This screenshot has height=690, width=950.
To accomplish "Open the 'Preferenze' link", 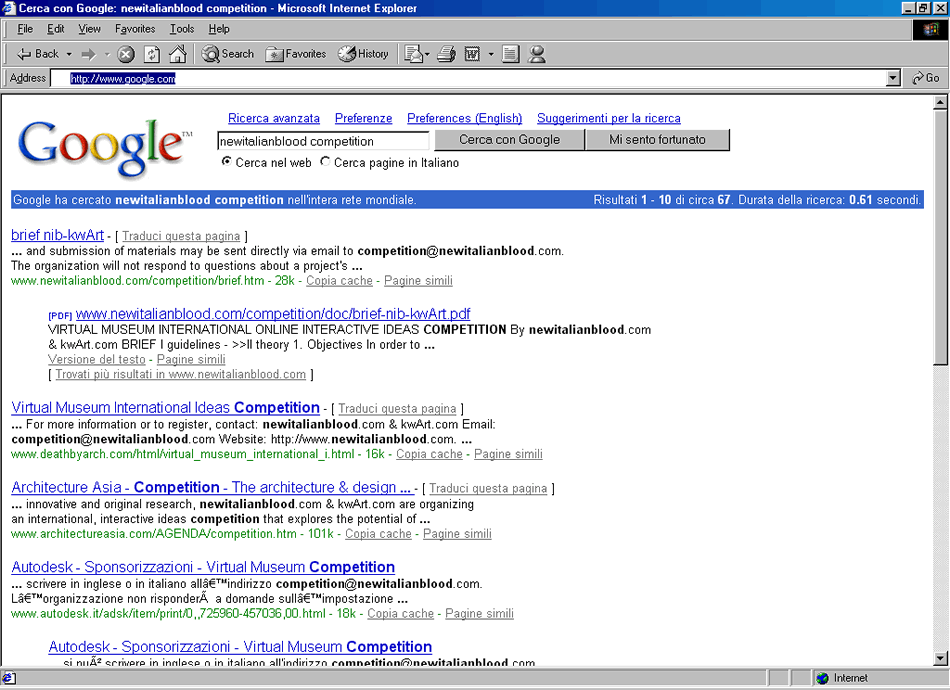I will pyautogui.click(x=364, y=118).
